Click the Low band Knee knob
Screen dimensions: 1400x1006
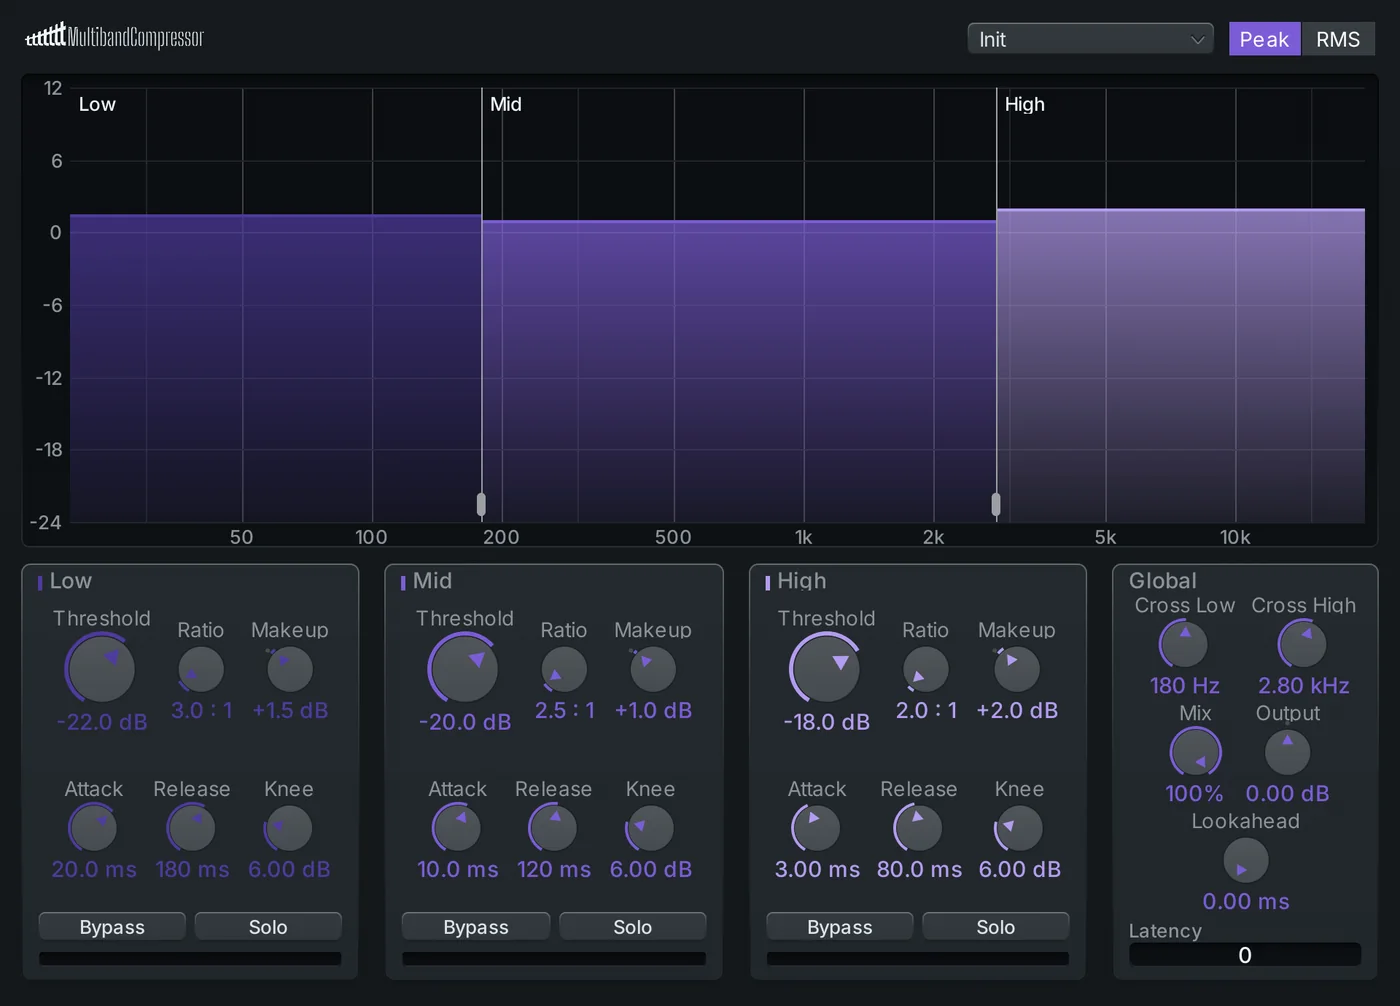[289, 828]
